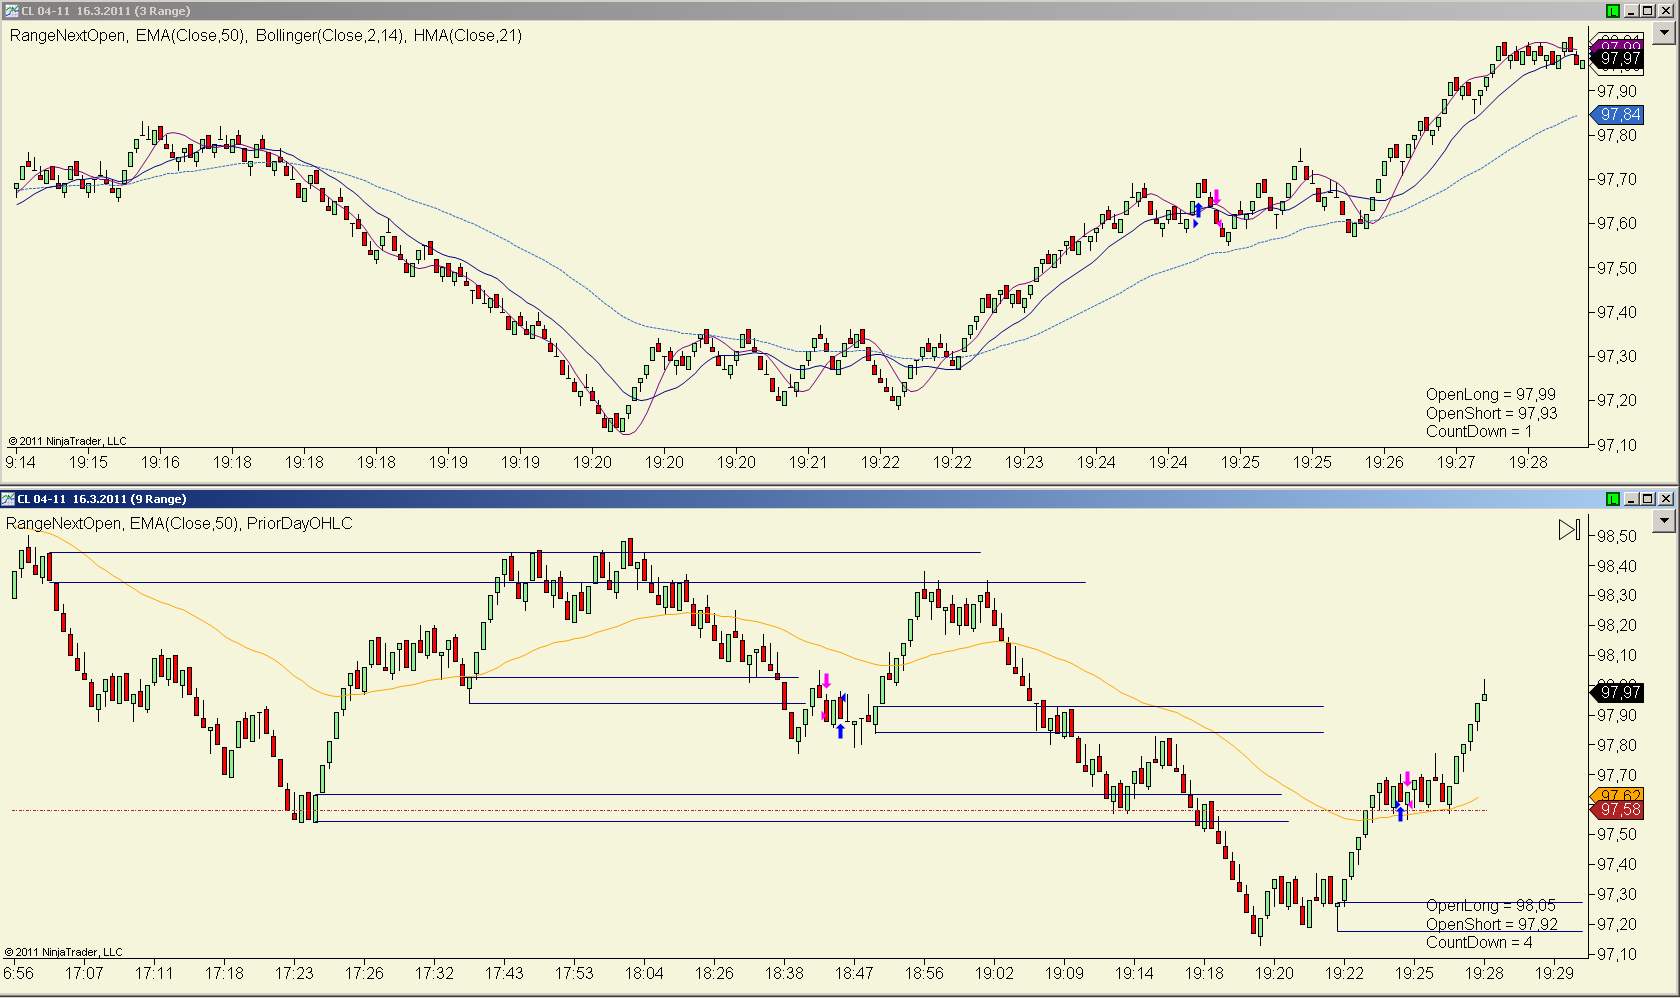Viewport: 1680px width, 998px height.
Task: Click the 17:23 time label in the 9 Range chart
Action: click(294, 974)
